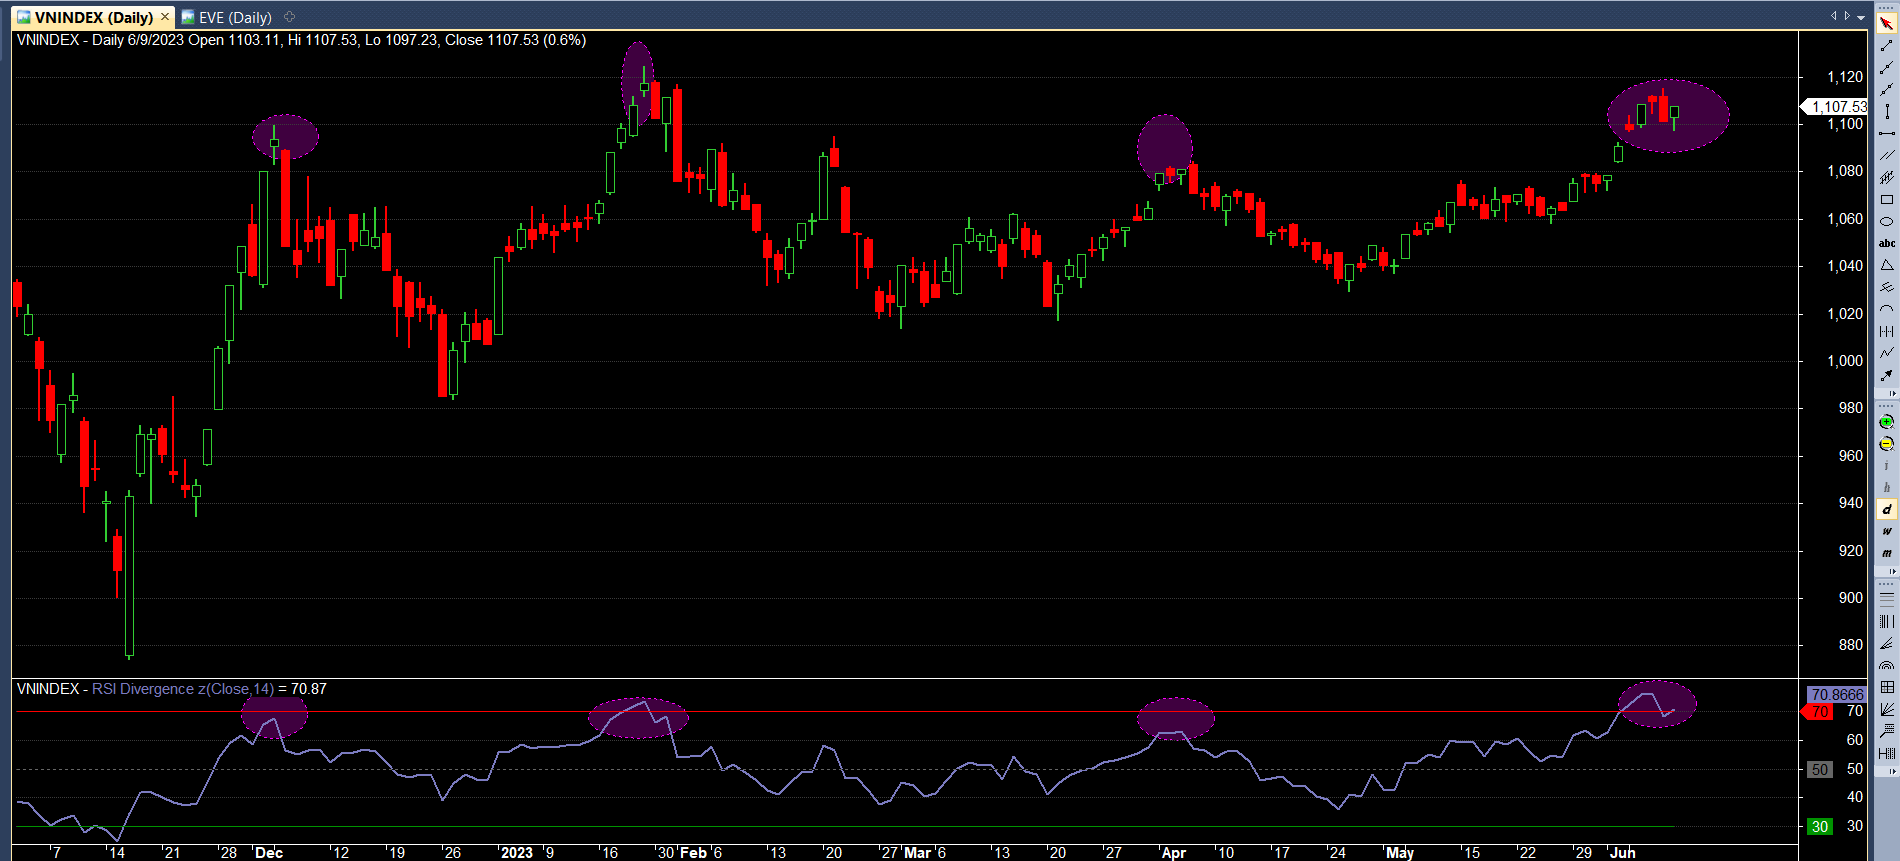Switch to weekly 'w' interval

pyautogui.click(x=1886, y=531)
